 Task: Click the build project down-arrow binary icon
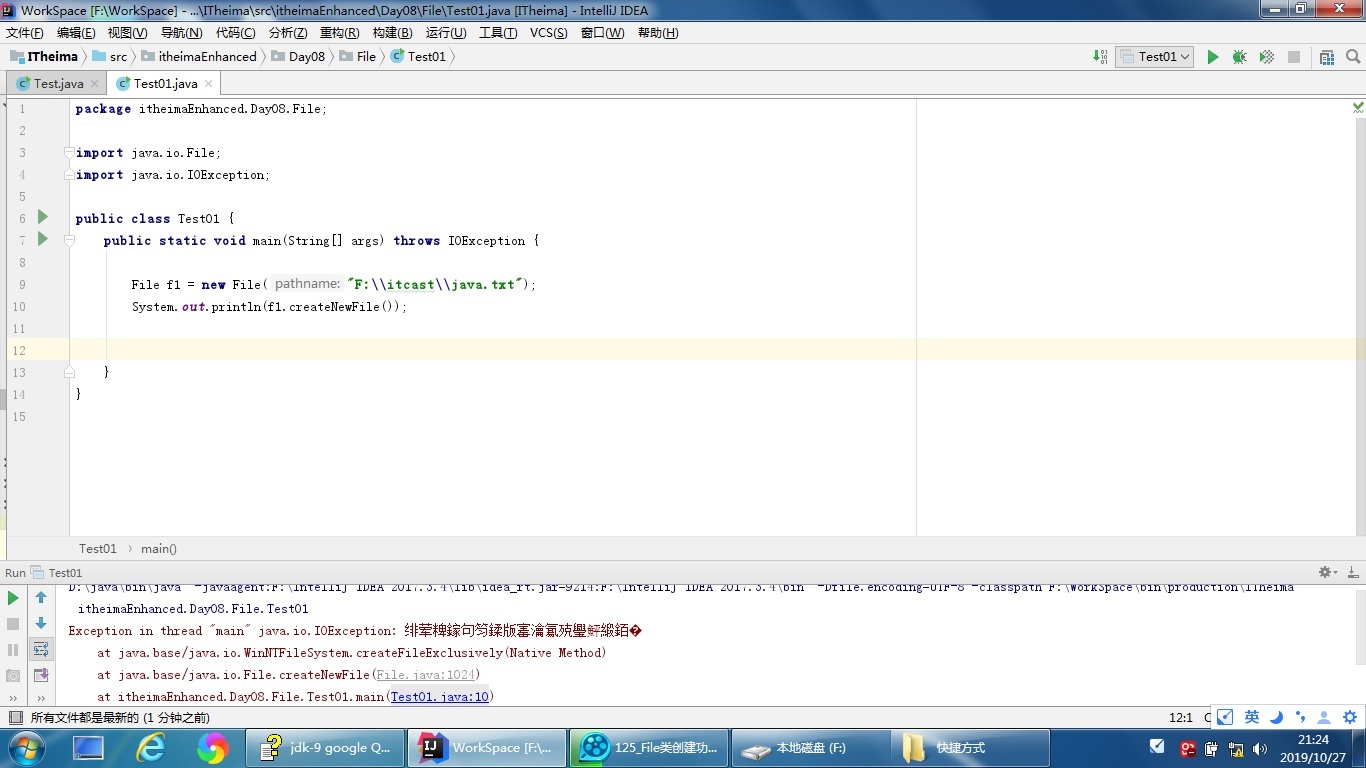point(1101,57)
